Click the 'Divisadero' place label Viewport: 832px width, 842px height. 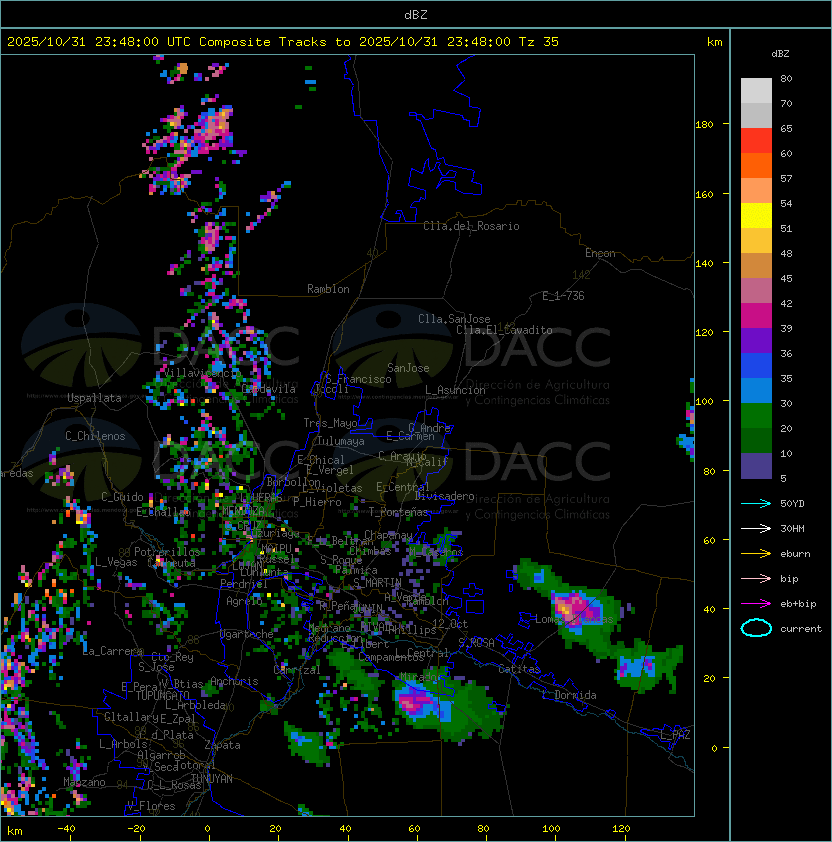[444, 496]
